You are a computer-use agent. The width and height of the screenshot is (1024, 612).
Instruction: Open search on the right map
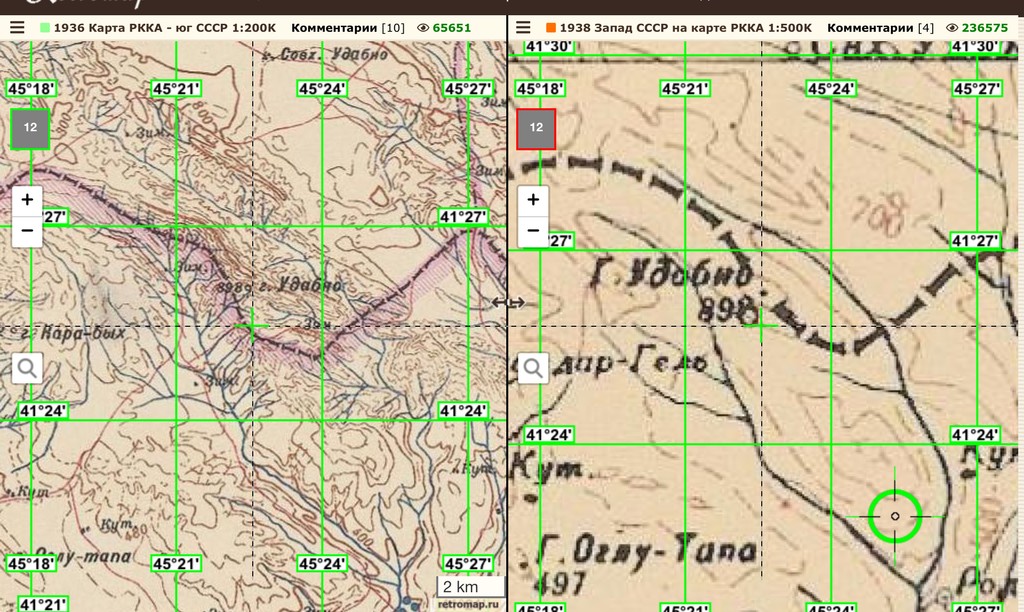[533, 368]
